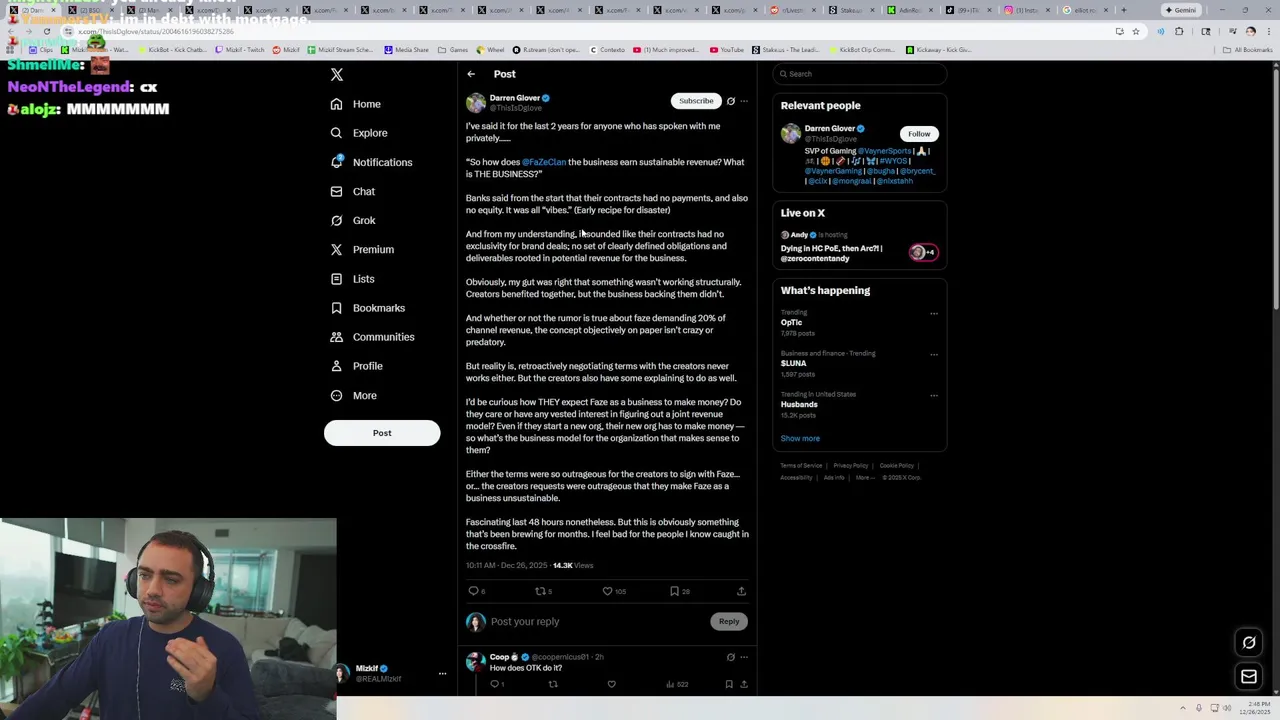The height and width of the screenshot is (720, 1280).
Task: Open Grok from the sidebar
Action: tap(353, 220)
